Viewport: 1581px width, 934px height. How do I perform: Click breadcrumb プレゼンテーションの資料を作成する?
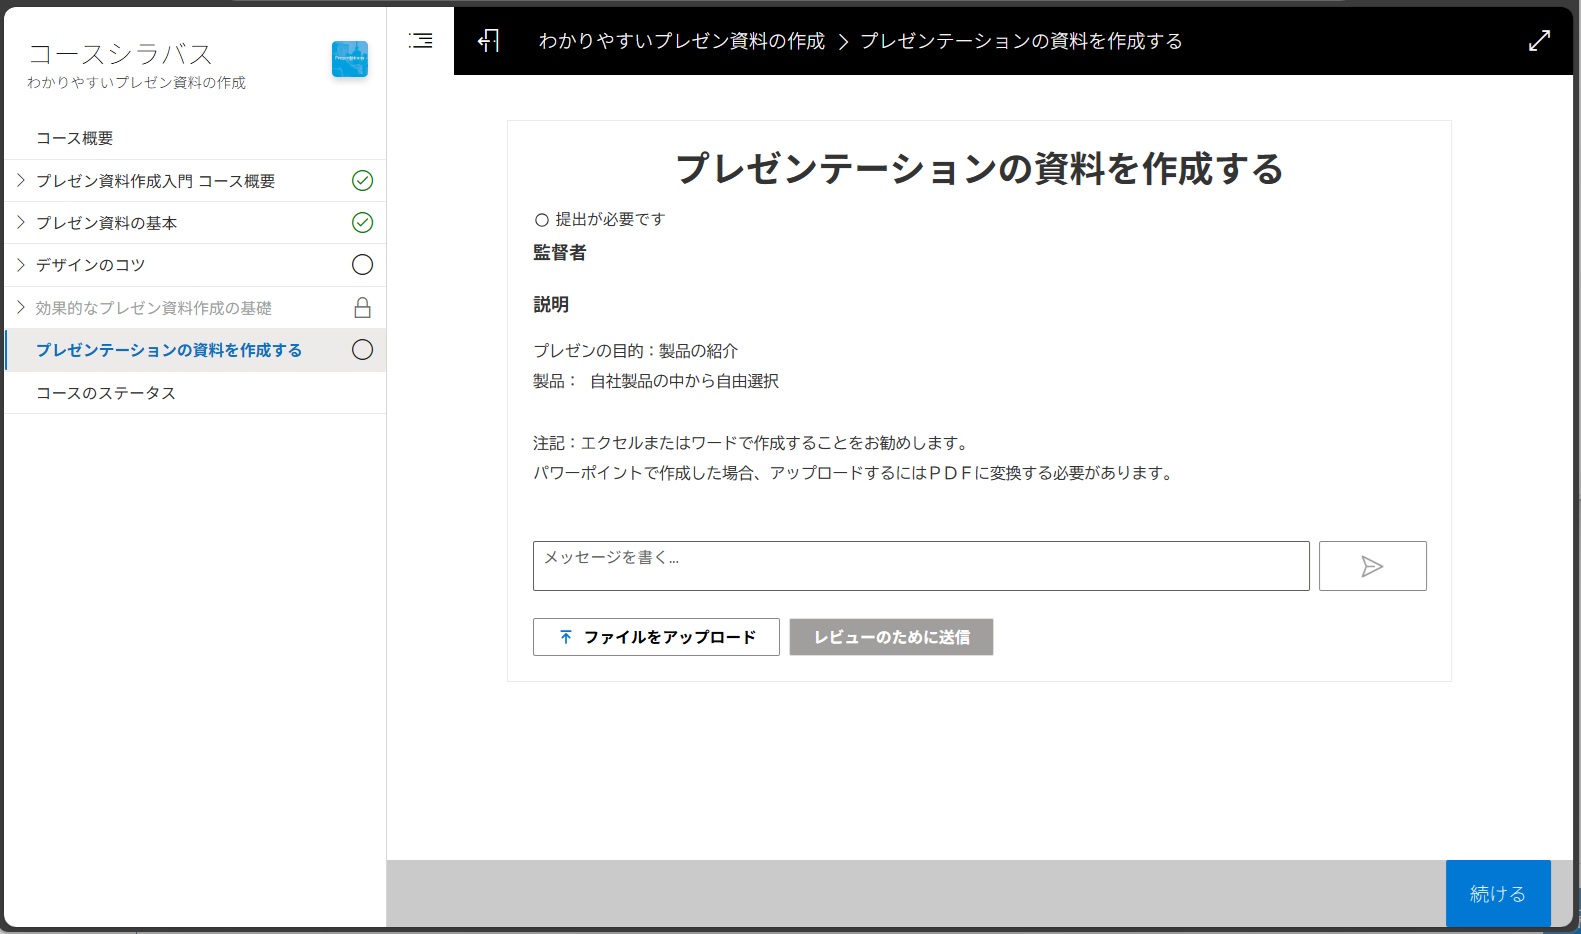click(1021, 41)
